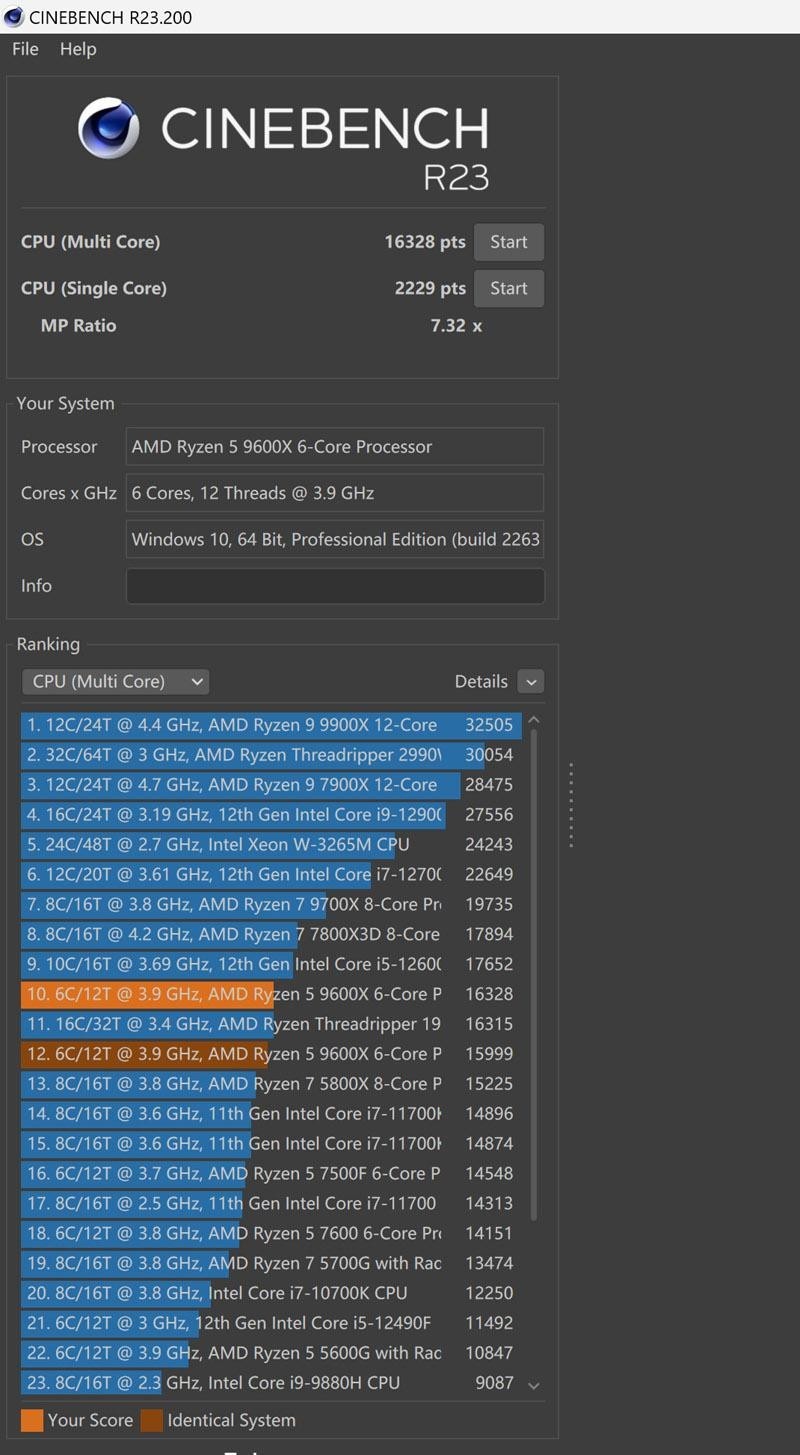
Task: Click the Processor field showing AMD Ryzen 5 9600X
Action: tap(335, 446)
